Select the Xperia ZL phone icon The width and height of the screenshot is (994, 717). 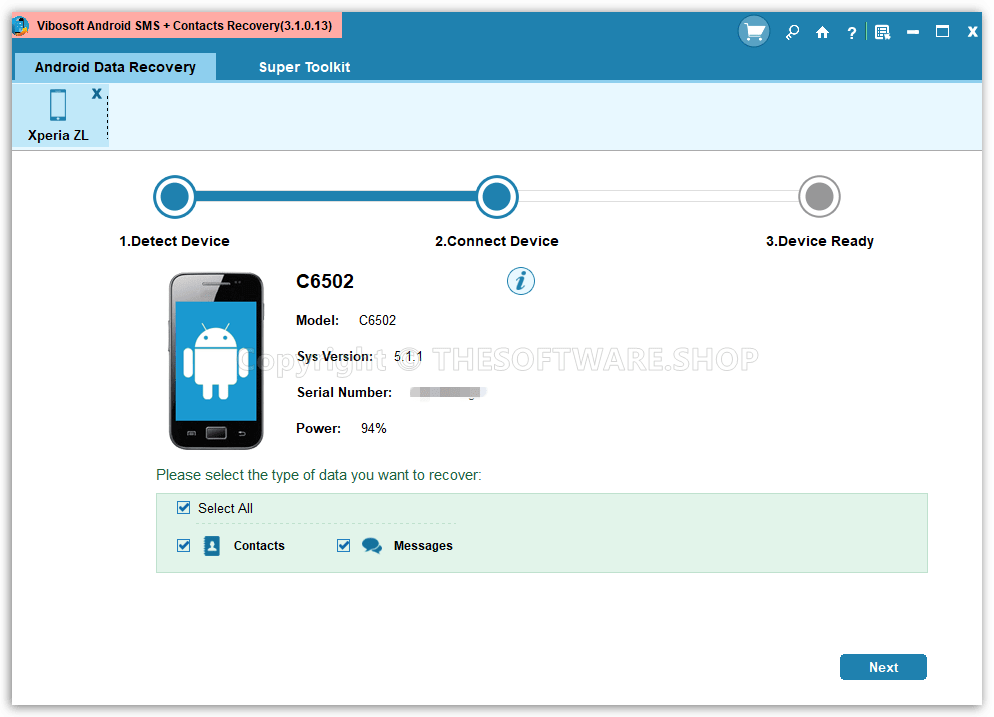[58, 105]
